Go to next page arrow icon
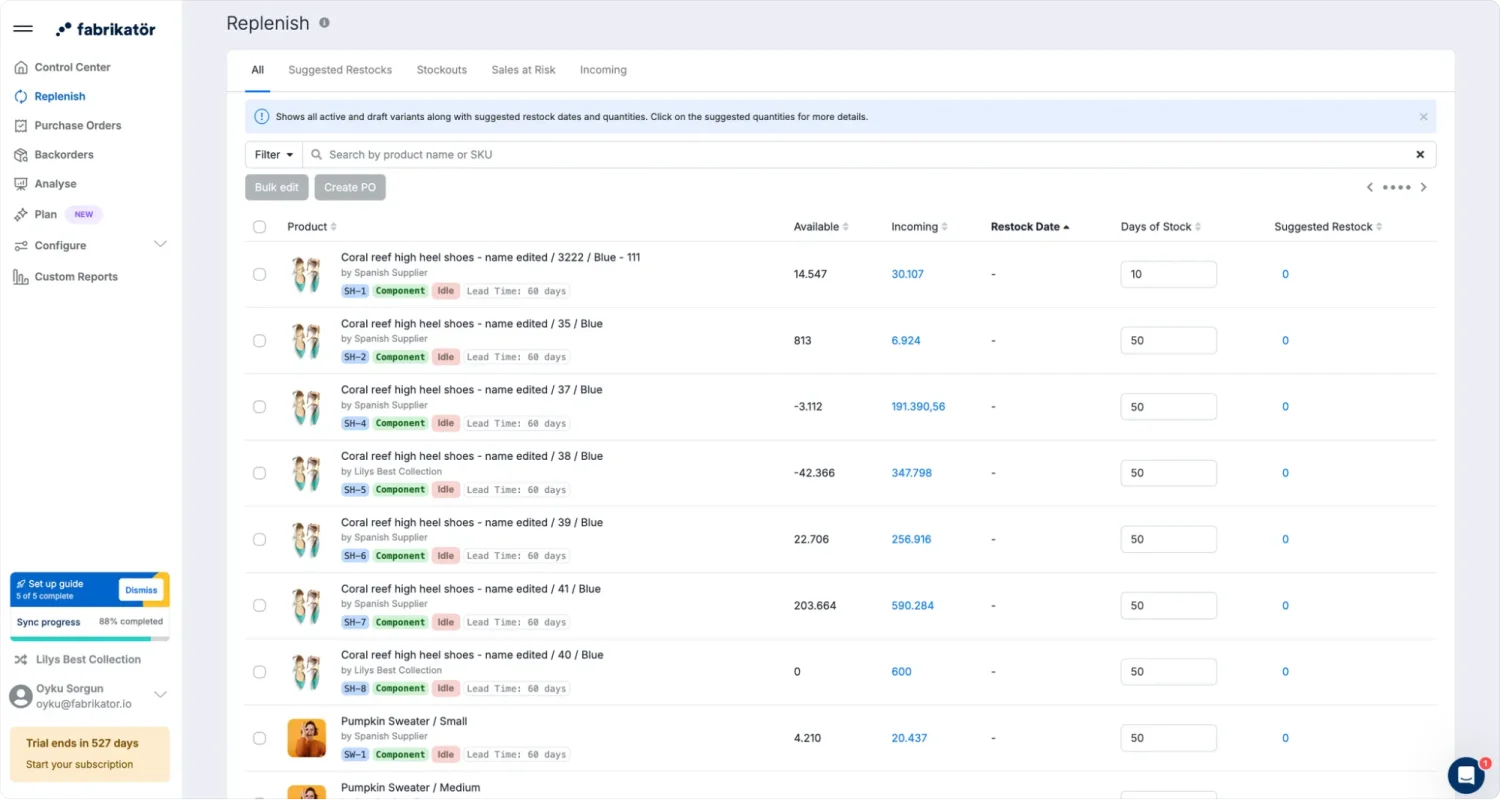 [x=1424, y=187]
